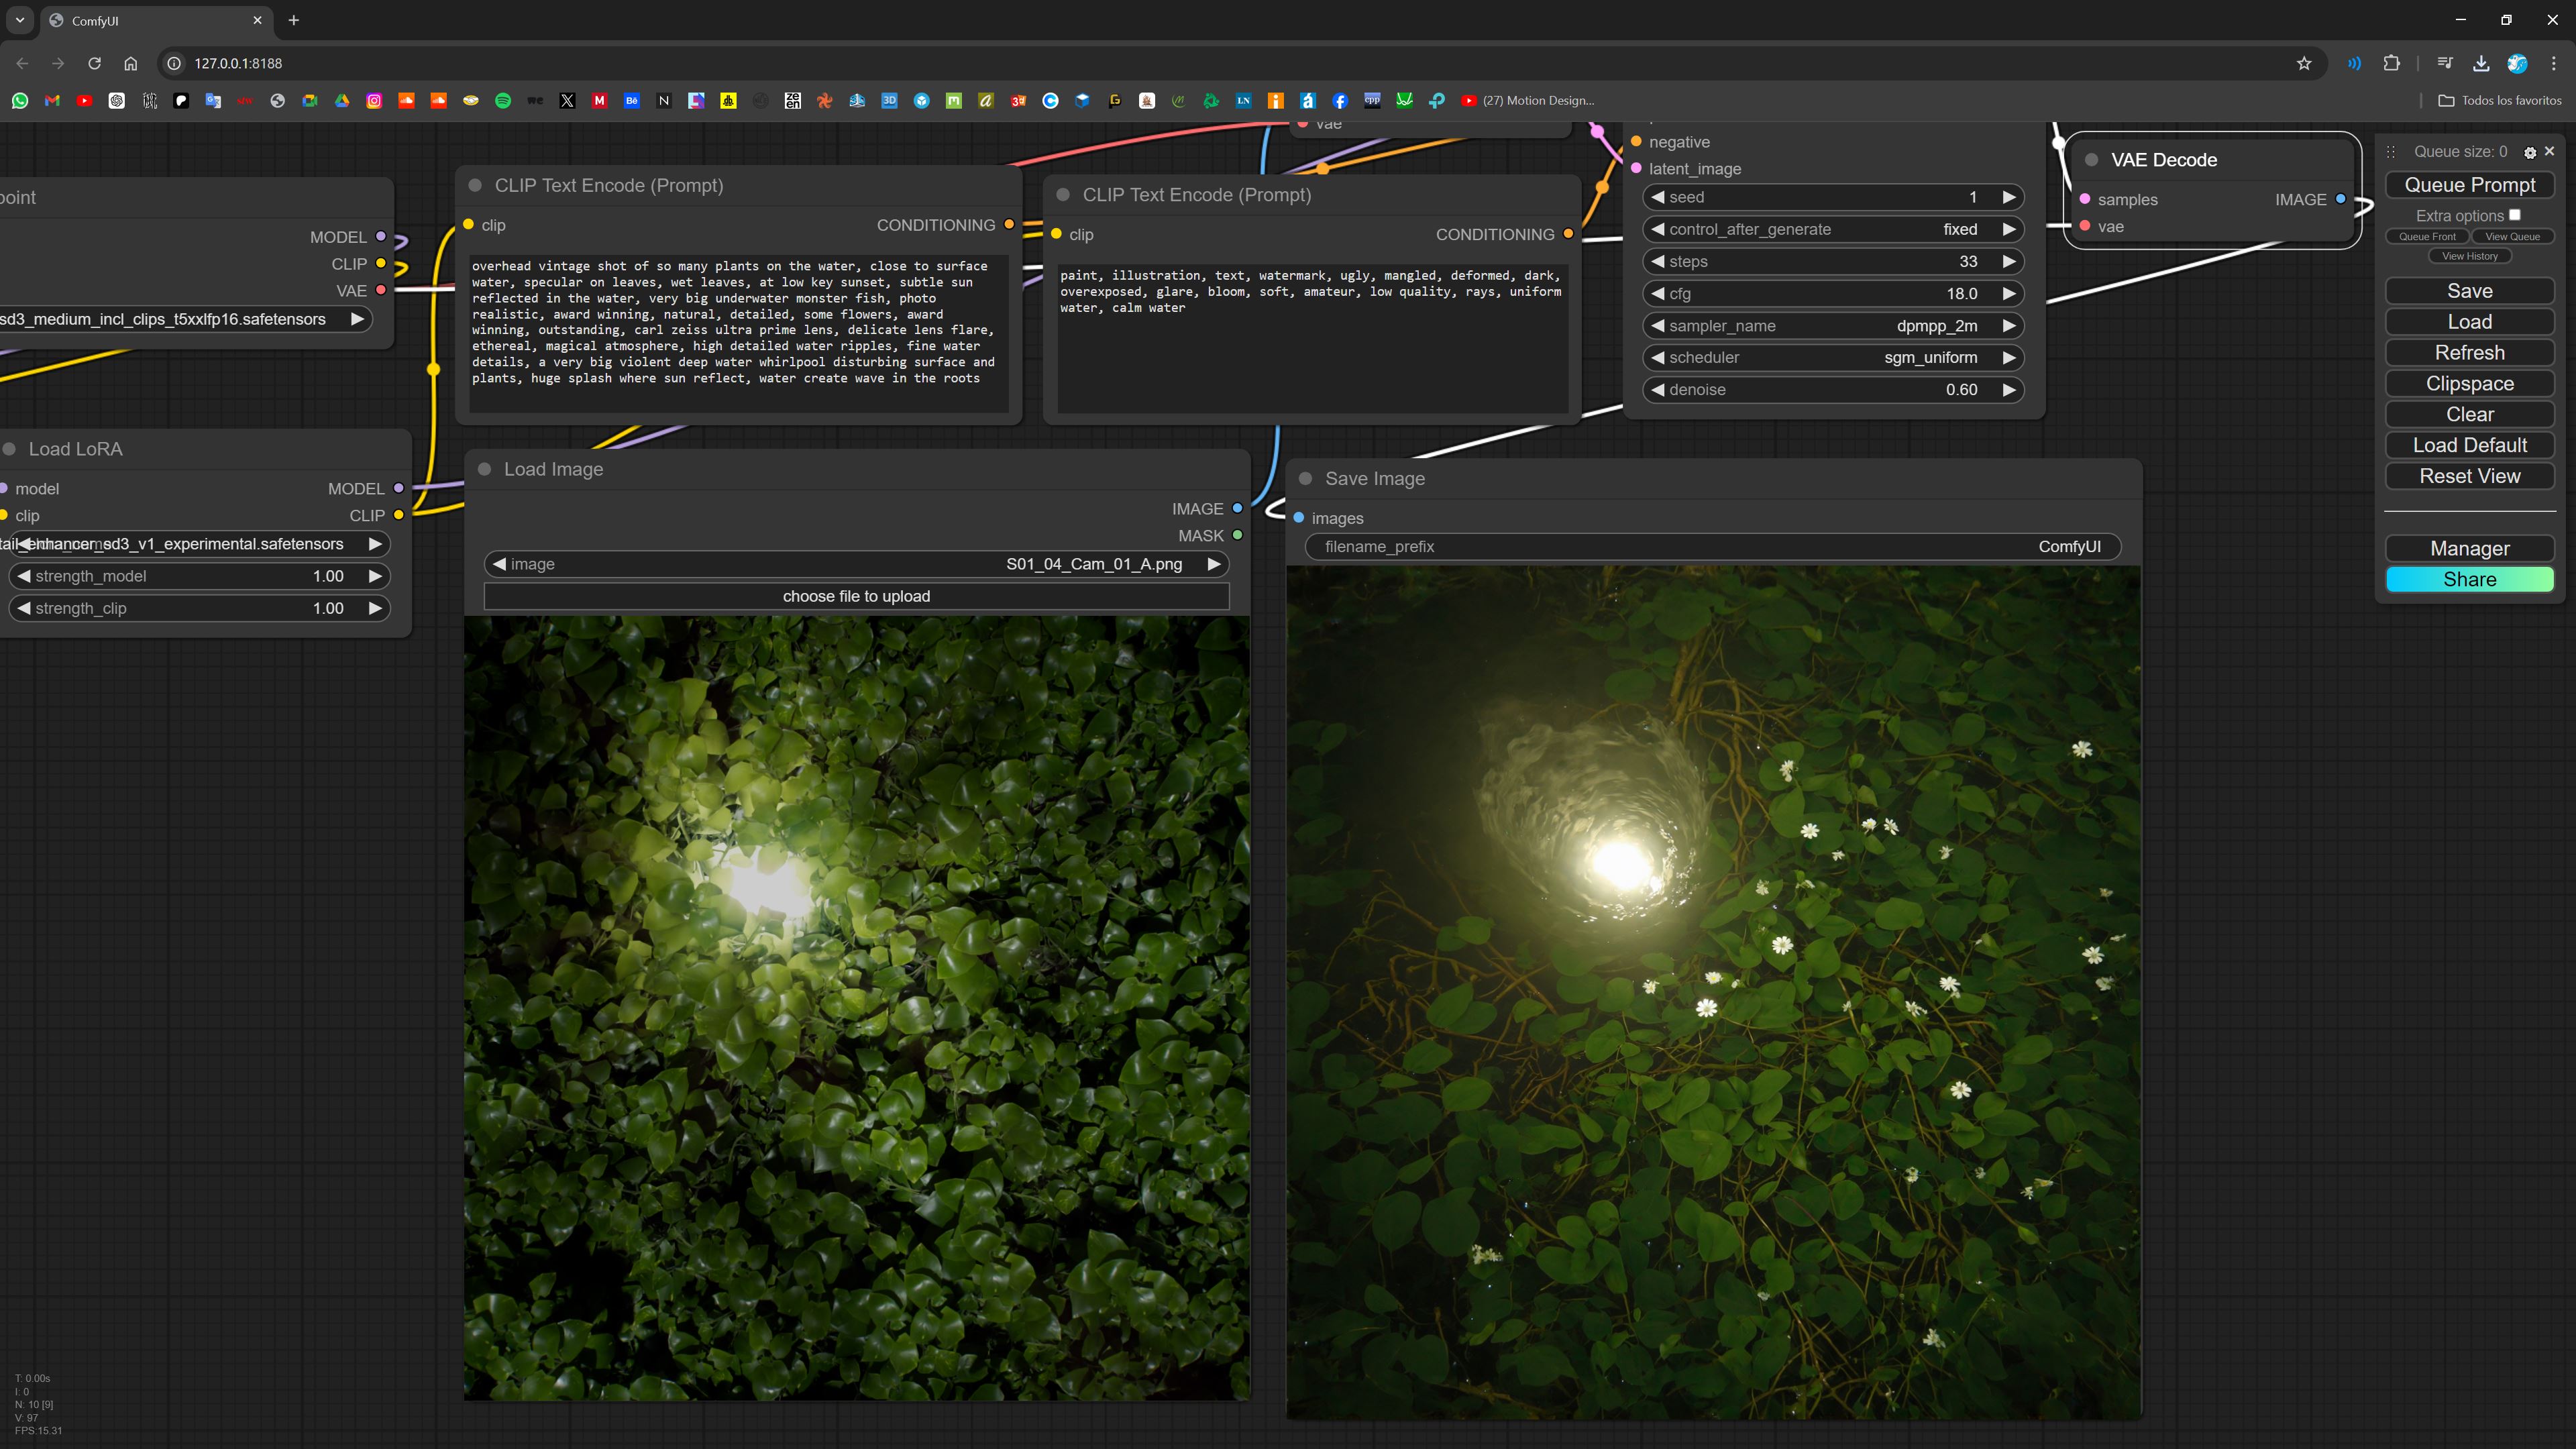The width and height of the screenshot is (2576, 1449).
Task: Open View History
Action: (2469, 256)
